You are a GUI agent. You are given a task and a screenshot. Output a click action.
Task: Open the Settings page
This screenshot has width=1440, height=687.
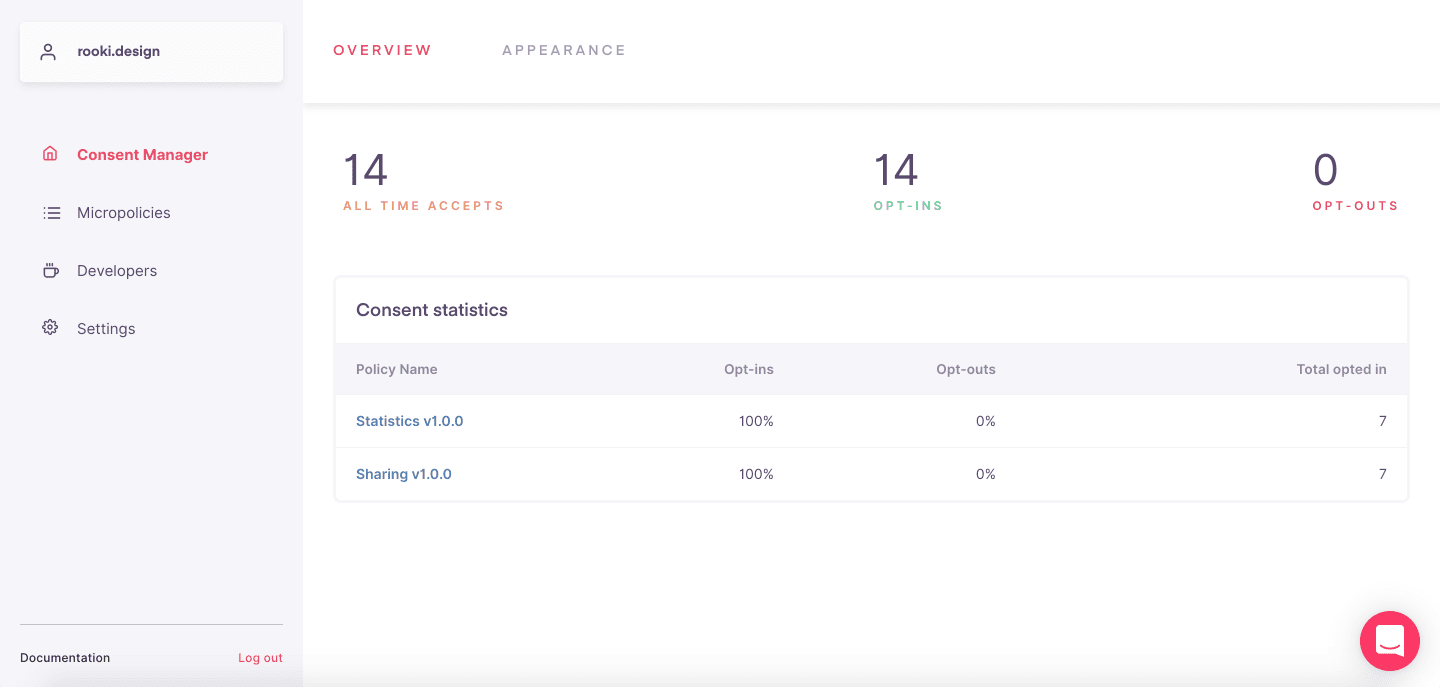[106, 329]
